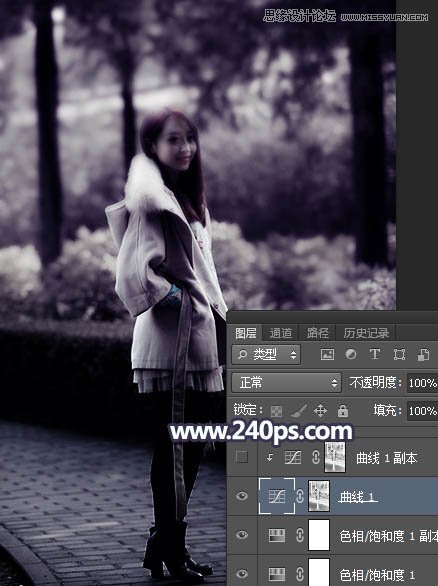Toggle mask link on 色相/饱和度 1 副本
The height and width of the screenshot is (586, 438).
pos(300,535)
